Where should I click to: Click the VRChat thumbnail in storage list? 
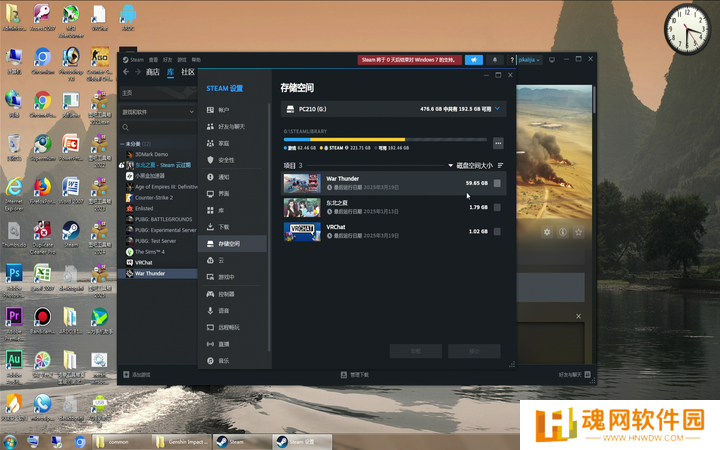point(302,231)
